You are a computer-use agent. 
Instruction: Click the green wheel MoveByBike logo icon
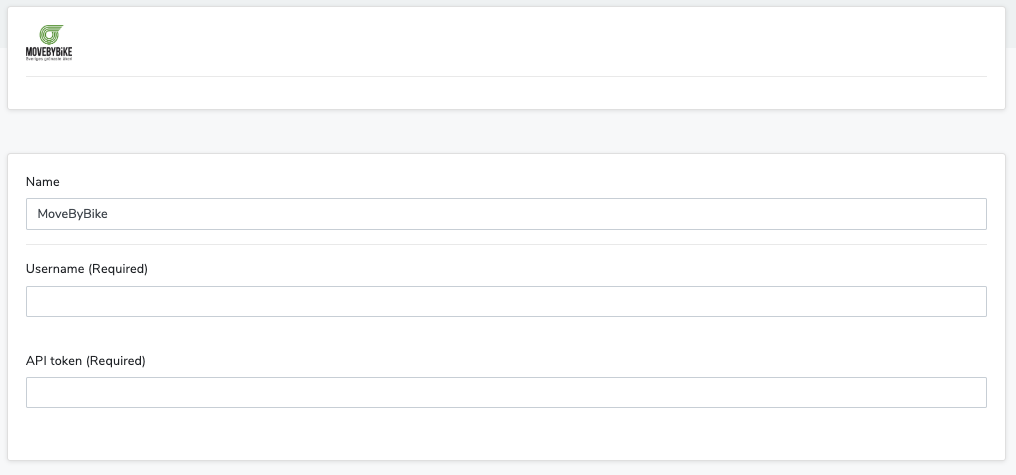click(x=49, y=35)
